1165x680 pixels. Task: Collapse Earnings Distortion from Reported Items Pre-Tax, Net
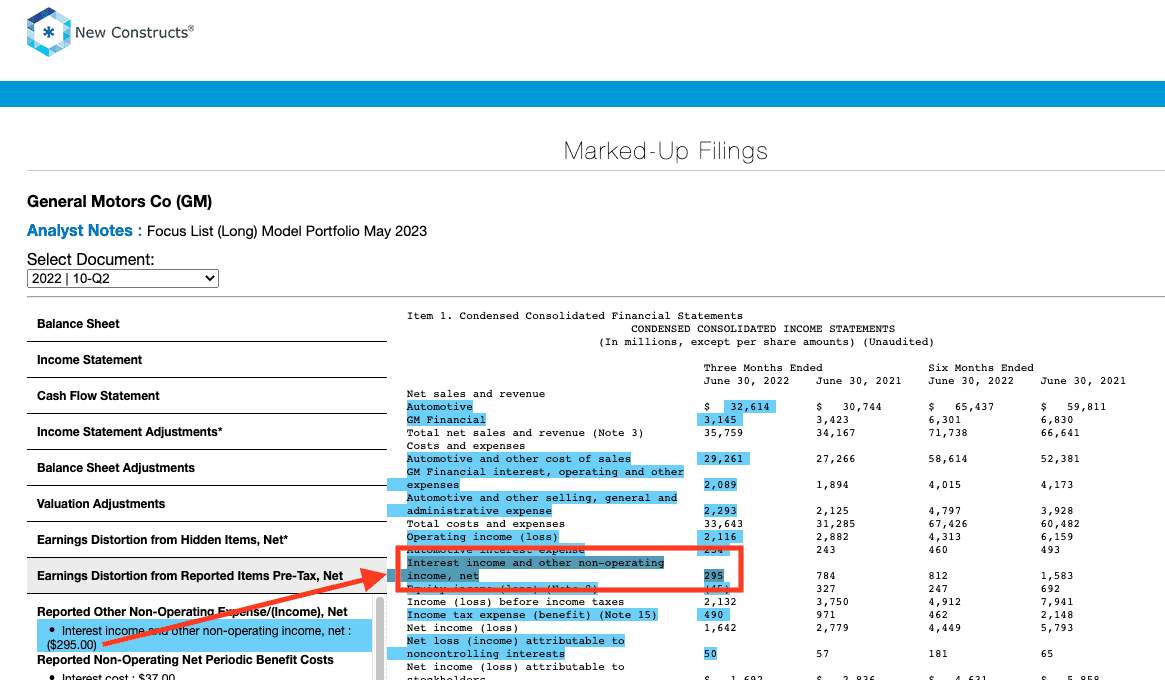(207, 576)
